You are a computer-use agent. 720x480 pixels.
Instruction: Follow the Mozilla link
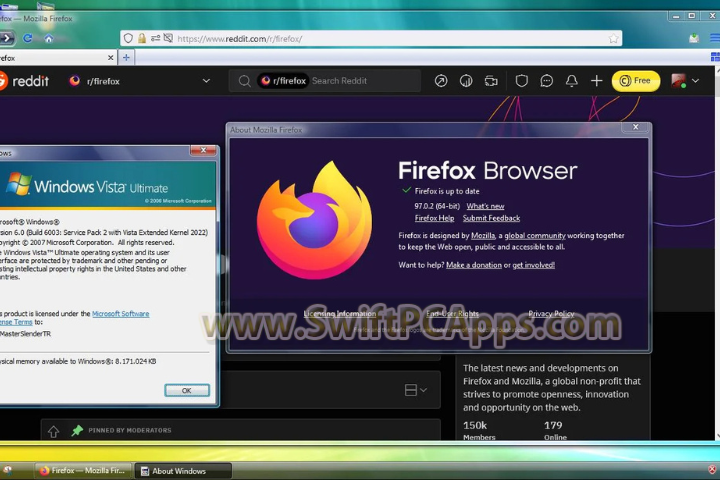coord(483,236)
